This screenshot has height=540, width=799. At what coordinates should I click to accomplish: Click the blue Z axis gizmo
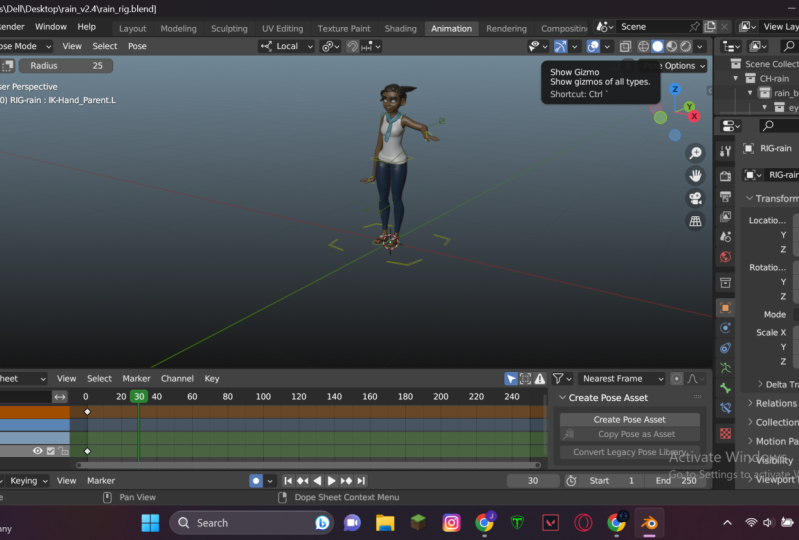pos(675,89)
